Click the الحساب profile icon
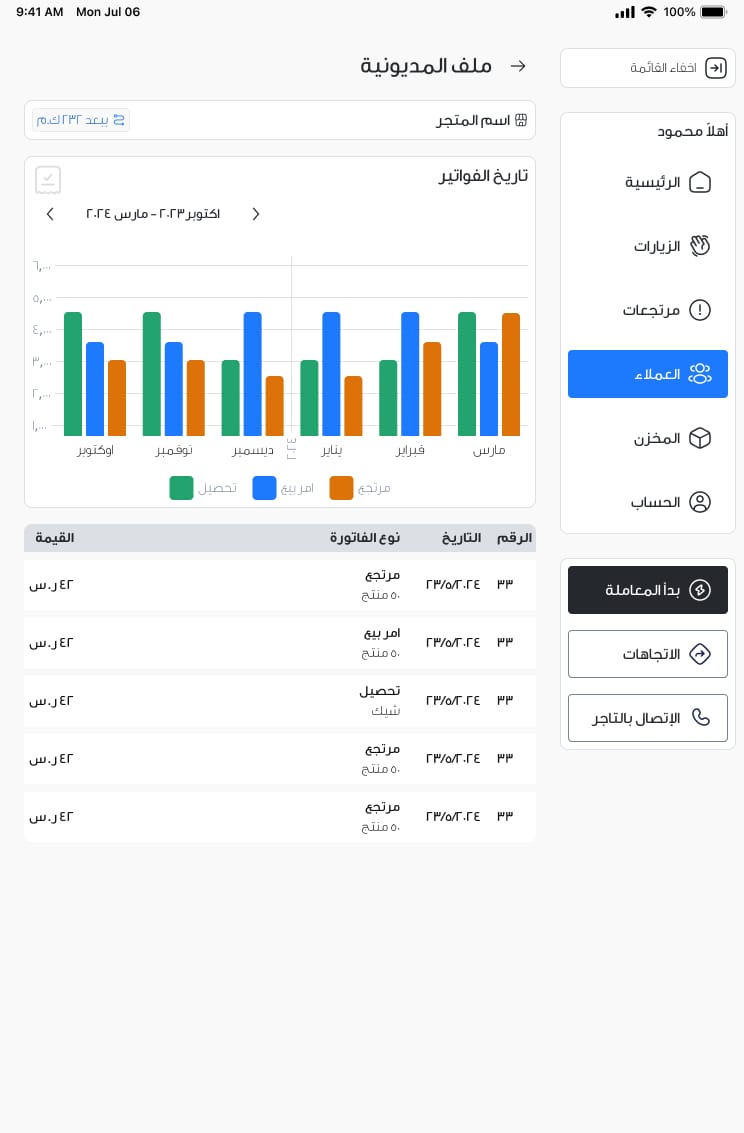The height and width of the screenshot is (1133, 744). pos(700,502)
